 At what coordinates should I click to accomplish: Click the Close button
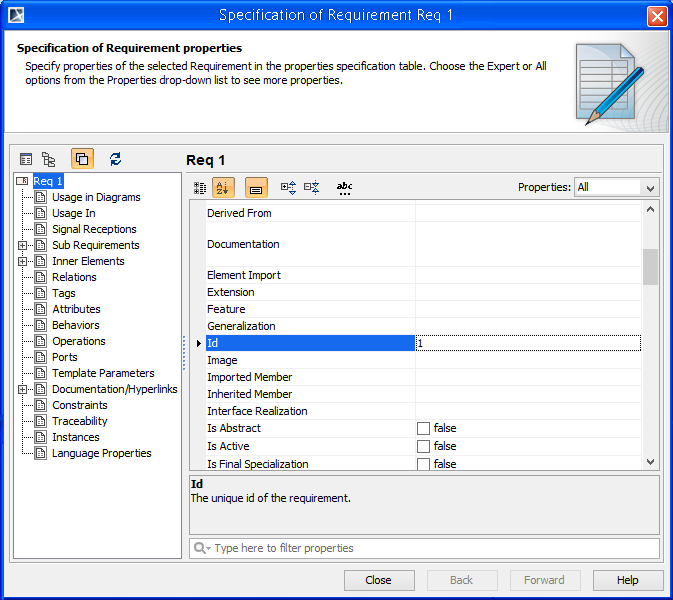tap(378, 580)
